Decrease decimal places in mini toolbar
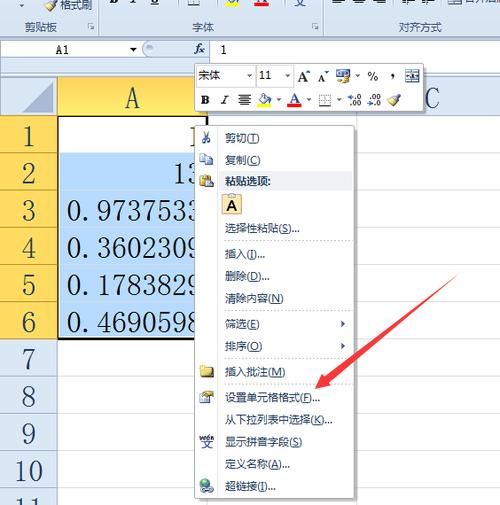This screenshot has width=500, height=505. point(374,100)
